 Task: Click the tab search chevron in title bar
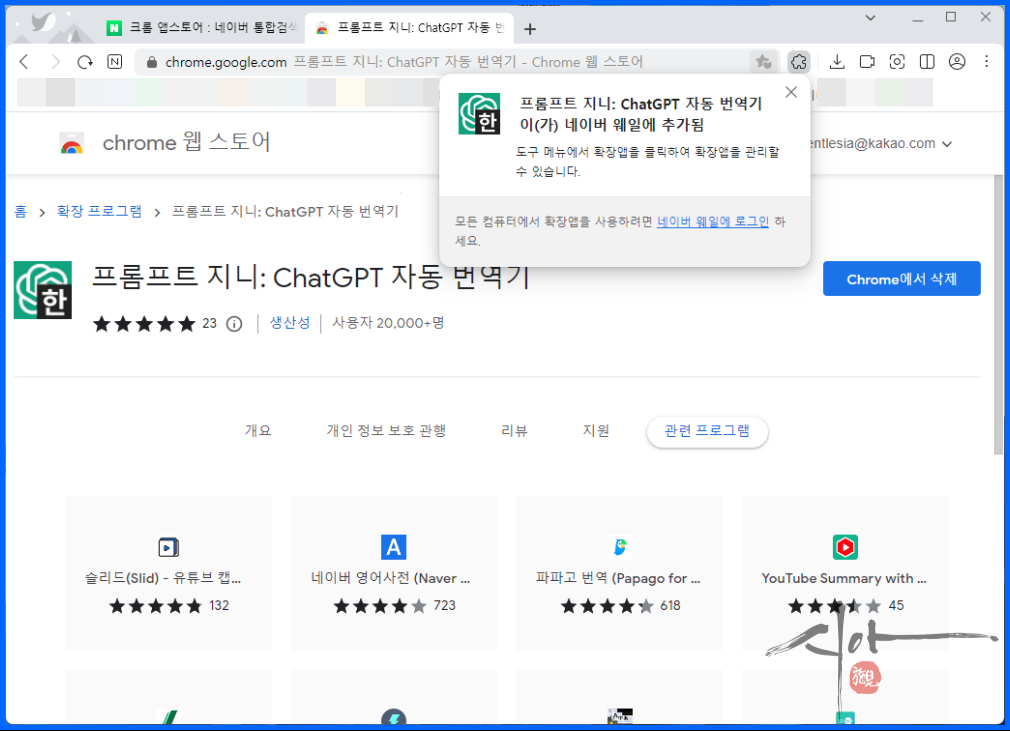(x=870, y=17)
